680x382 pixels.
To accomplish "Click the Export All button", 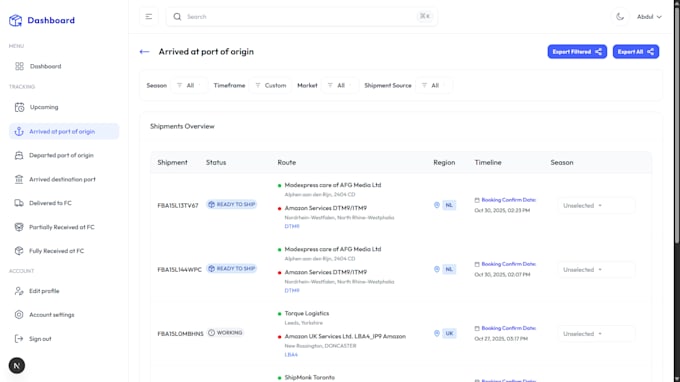I will coord(635,52).
